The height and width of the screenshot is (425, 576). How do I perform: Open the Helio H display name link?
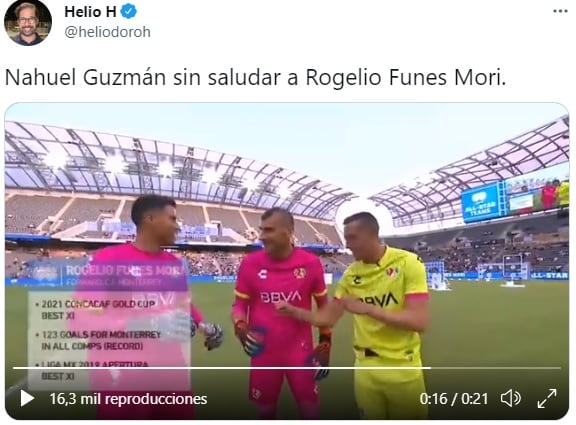coord(90,12)
